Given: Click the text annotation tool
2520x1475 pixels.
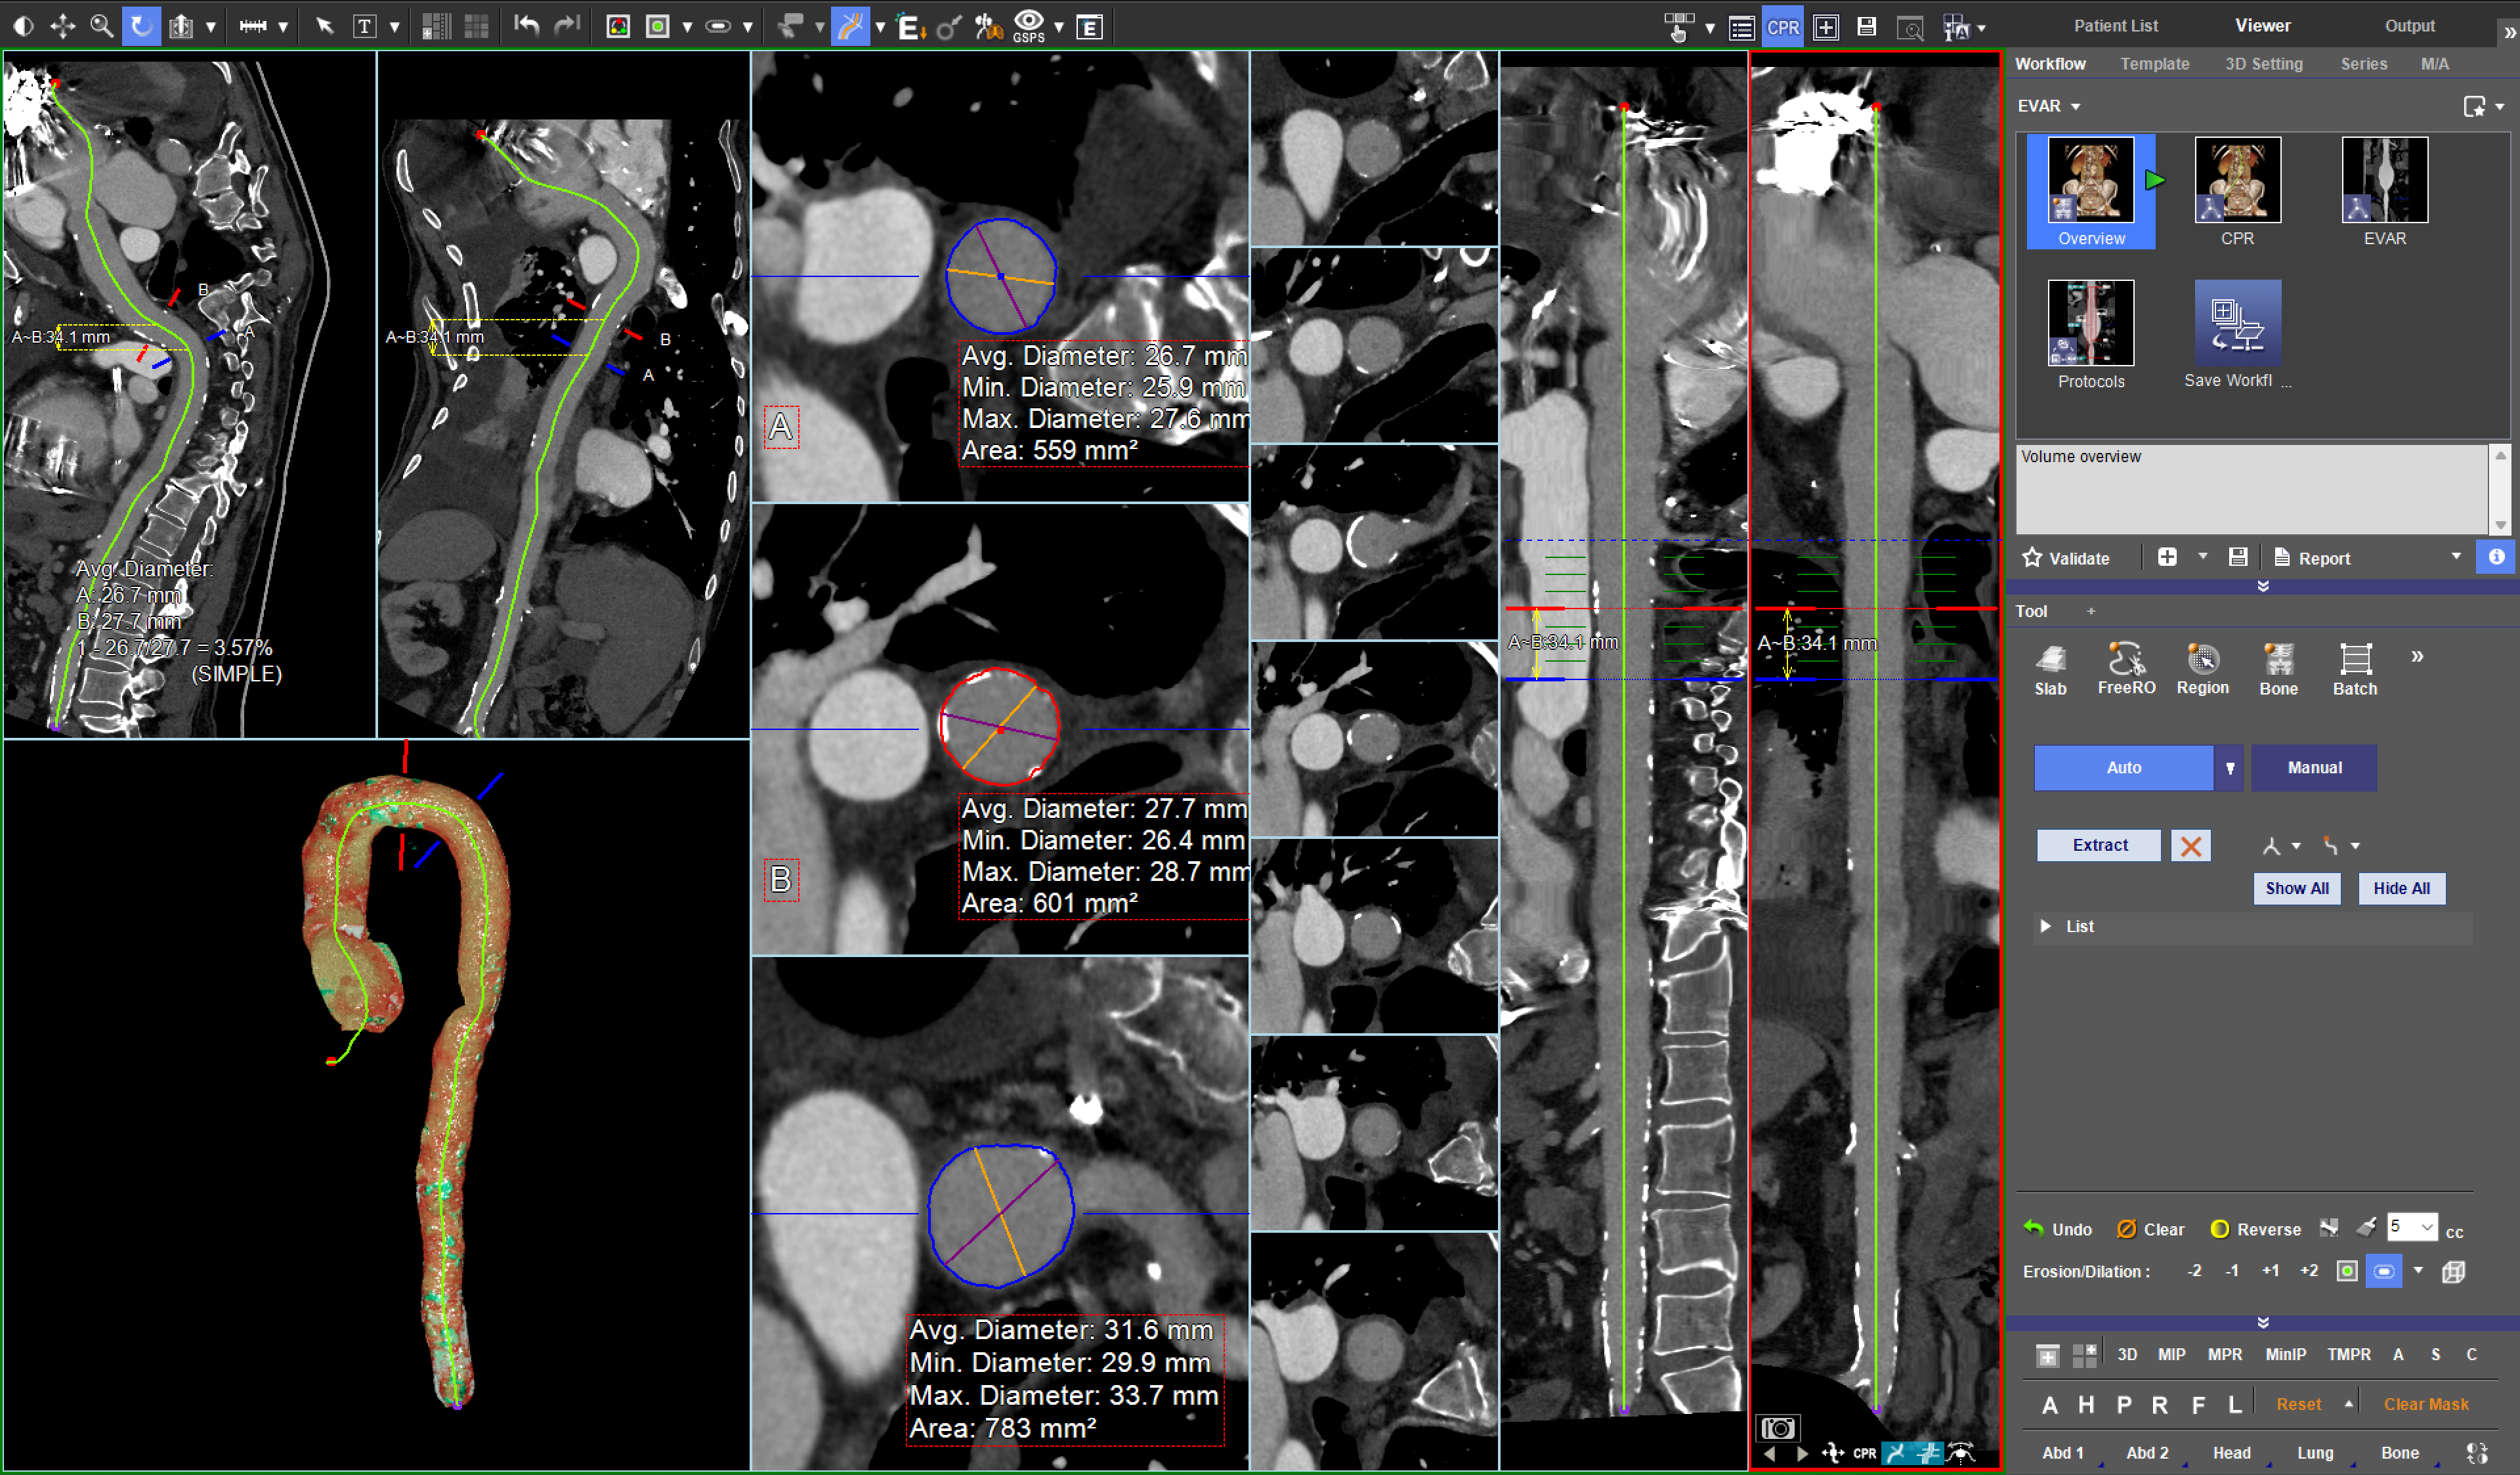Looking at the screenshot, I should click(364, 27).
